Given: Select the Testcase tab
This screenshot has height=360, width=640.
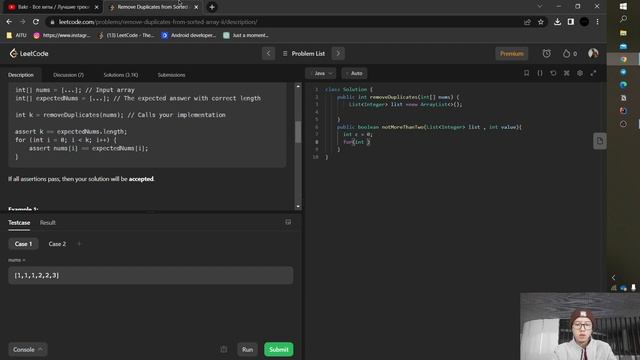Looking at the screenshot, I should click(19, 222).
